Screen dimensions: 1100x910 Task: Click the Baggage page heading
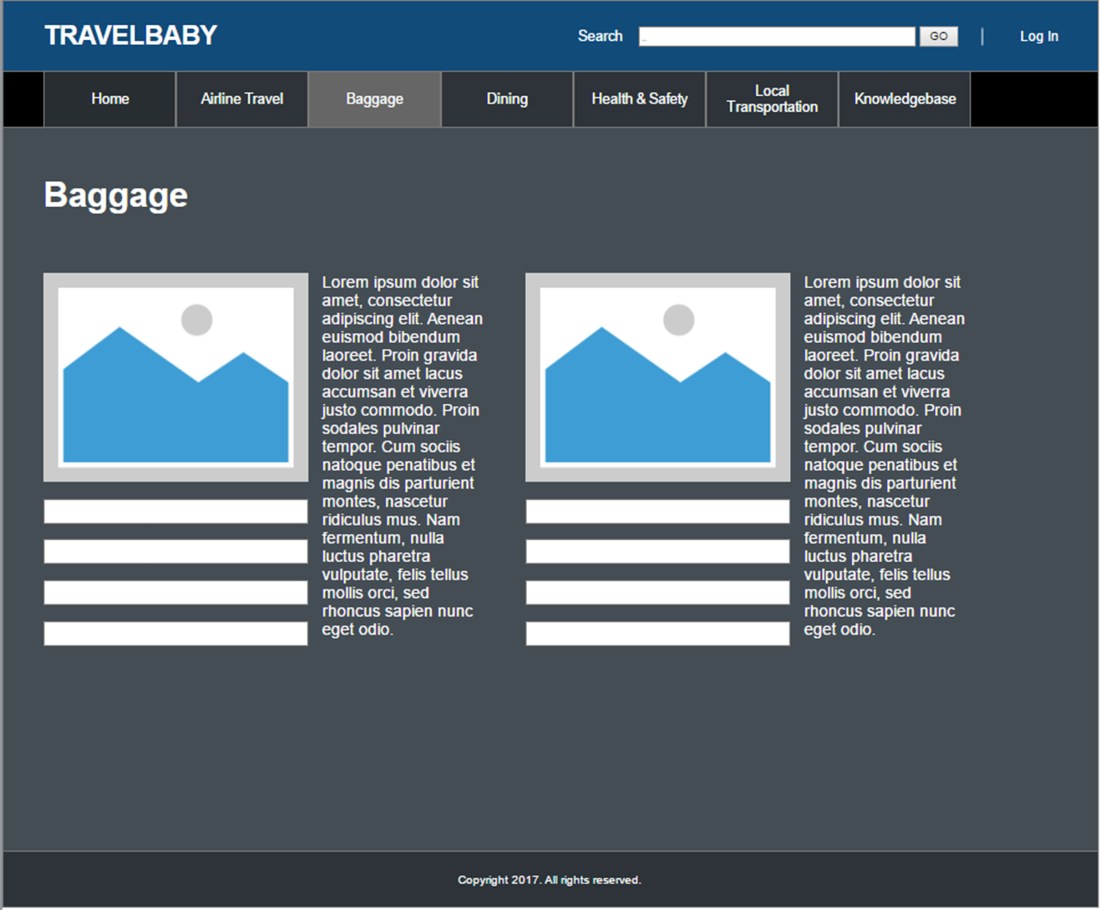coord(115,194)
